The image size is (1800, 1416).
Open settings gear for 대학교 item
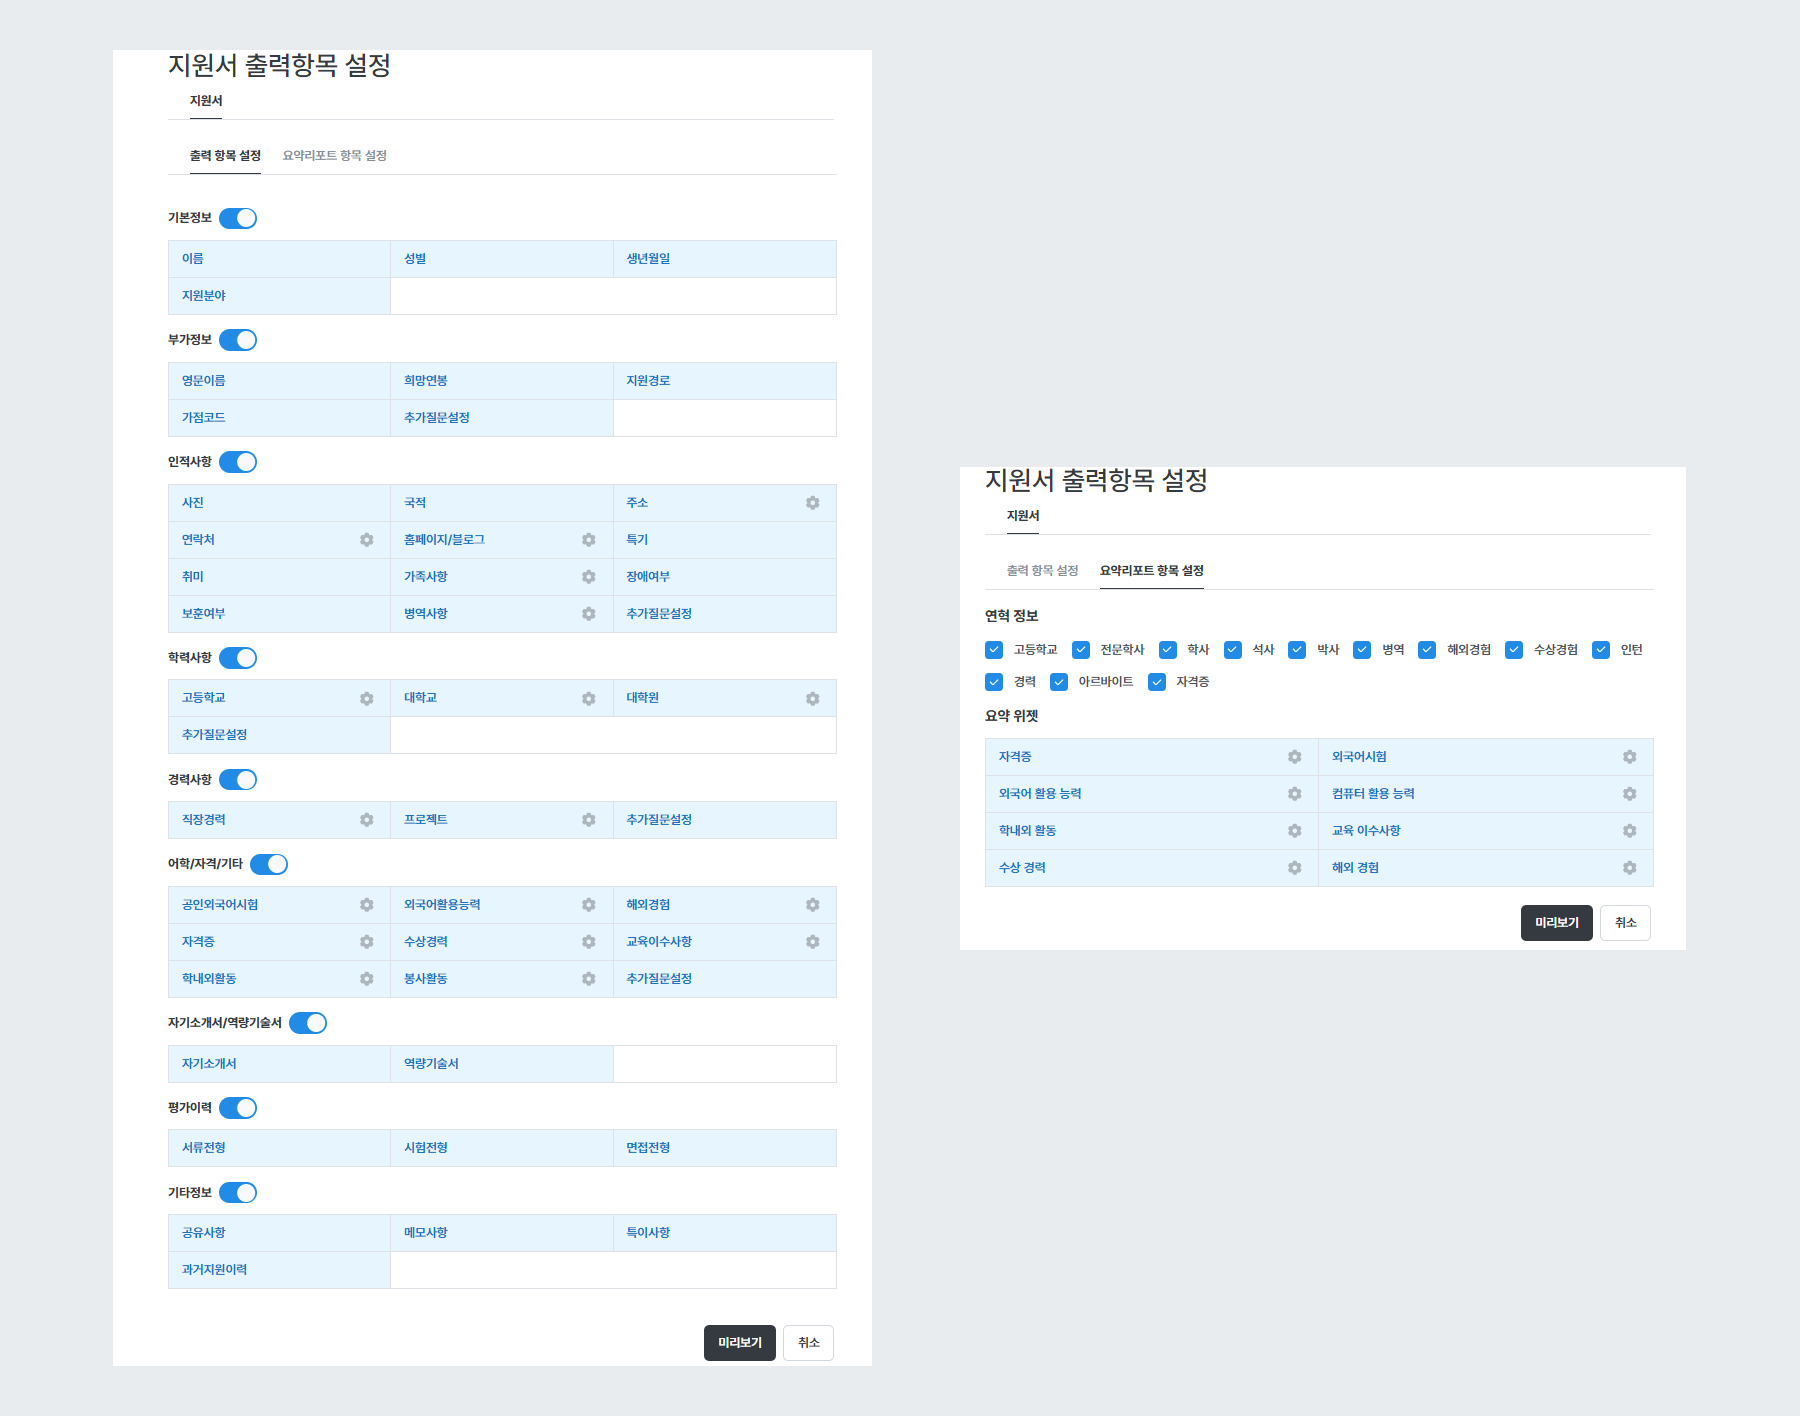point(589,699)
